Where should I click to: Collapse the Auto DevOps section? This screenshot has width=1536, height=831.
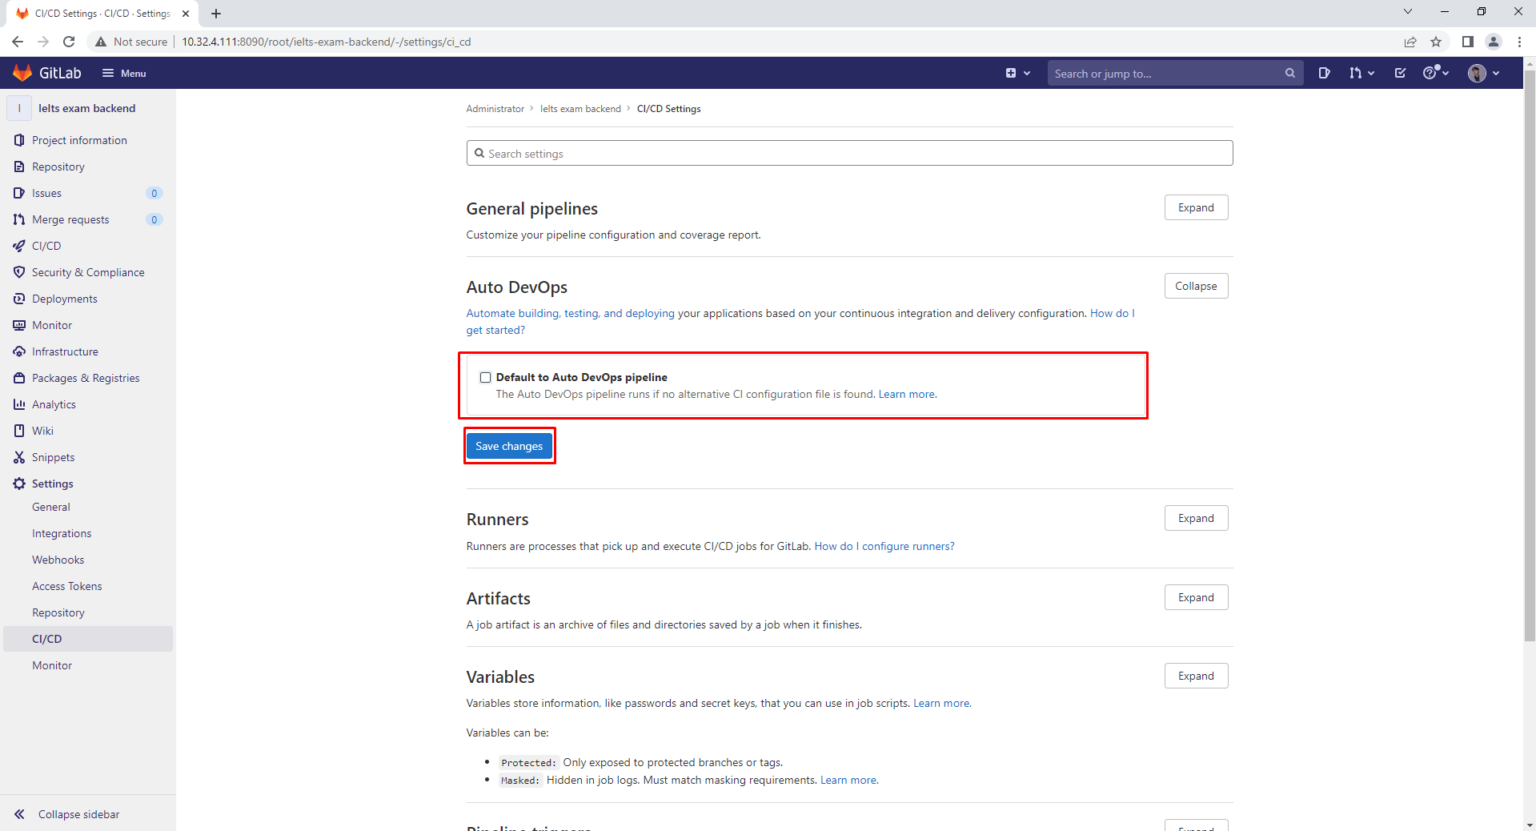pyautogui.click(x=1196, y=286)
